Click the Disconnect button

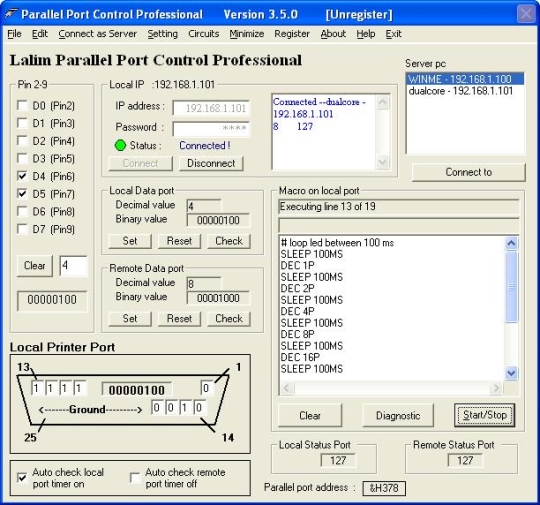pos(211,163)
